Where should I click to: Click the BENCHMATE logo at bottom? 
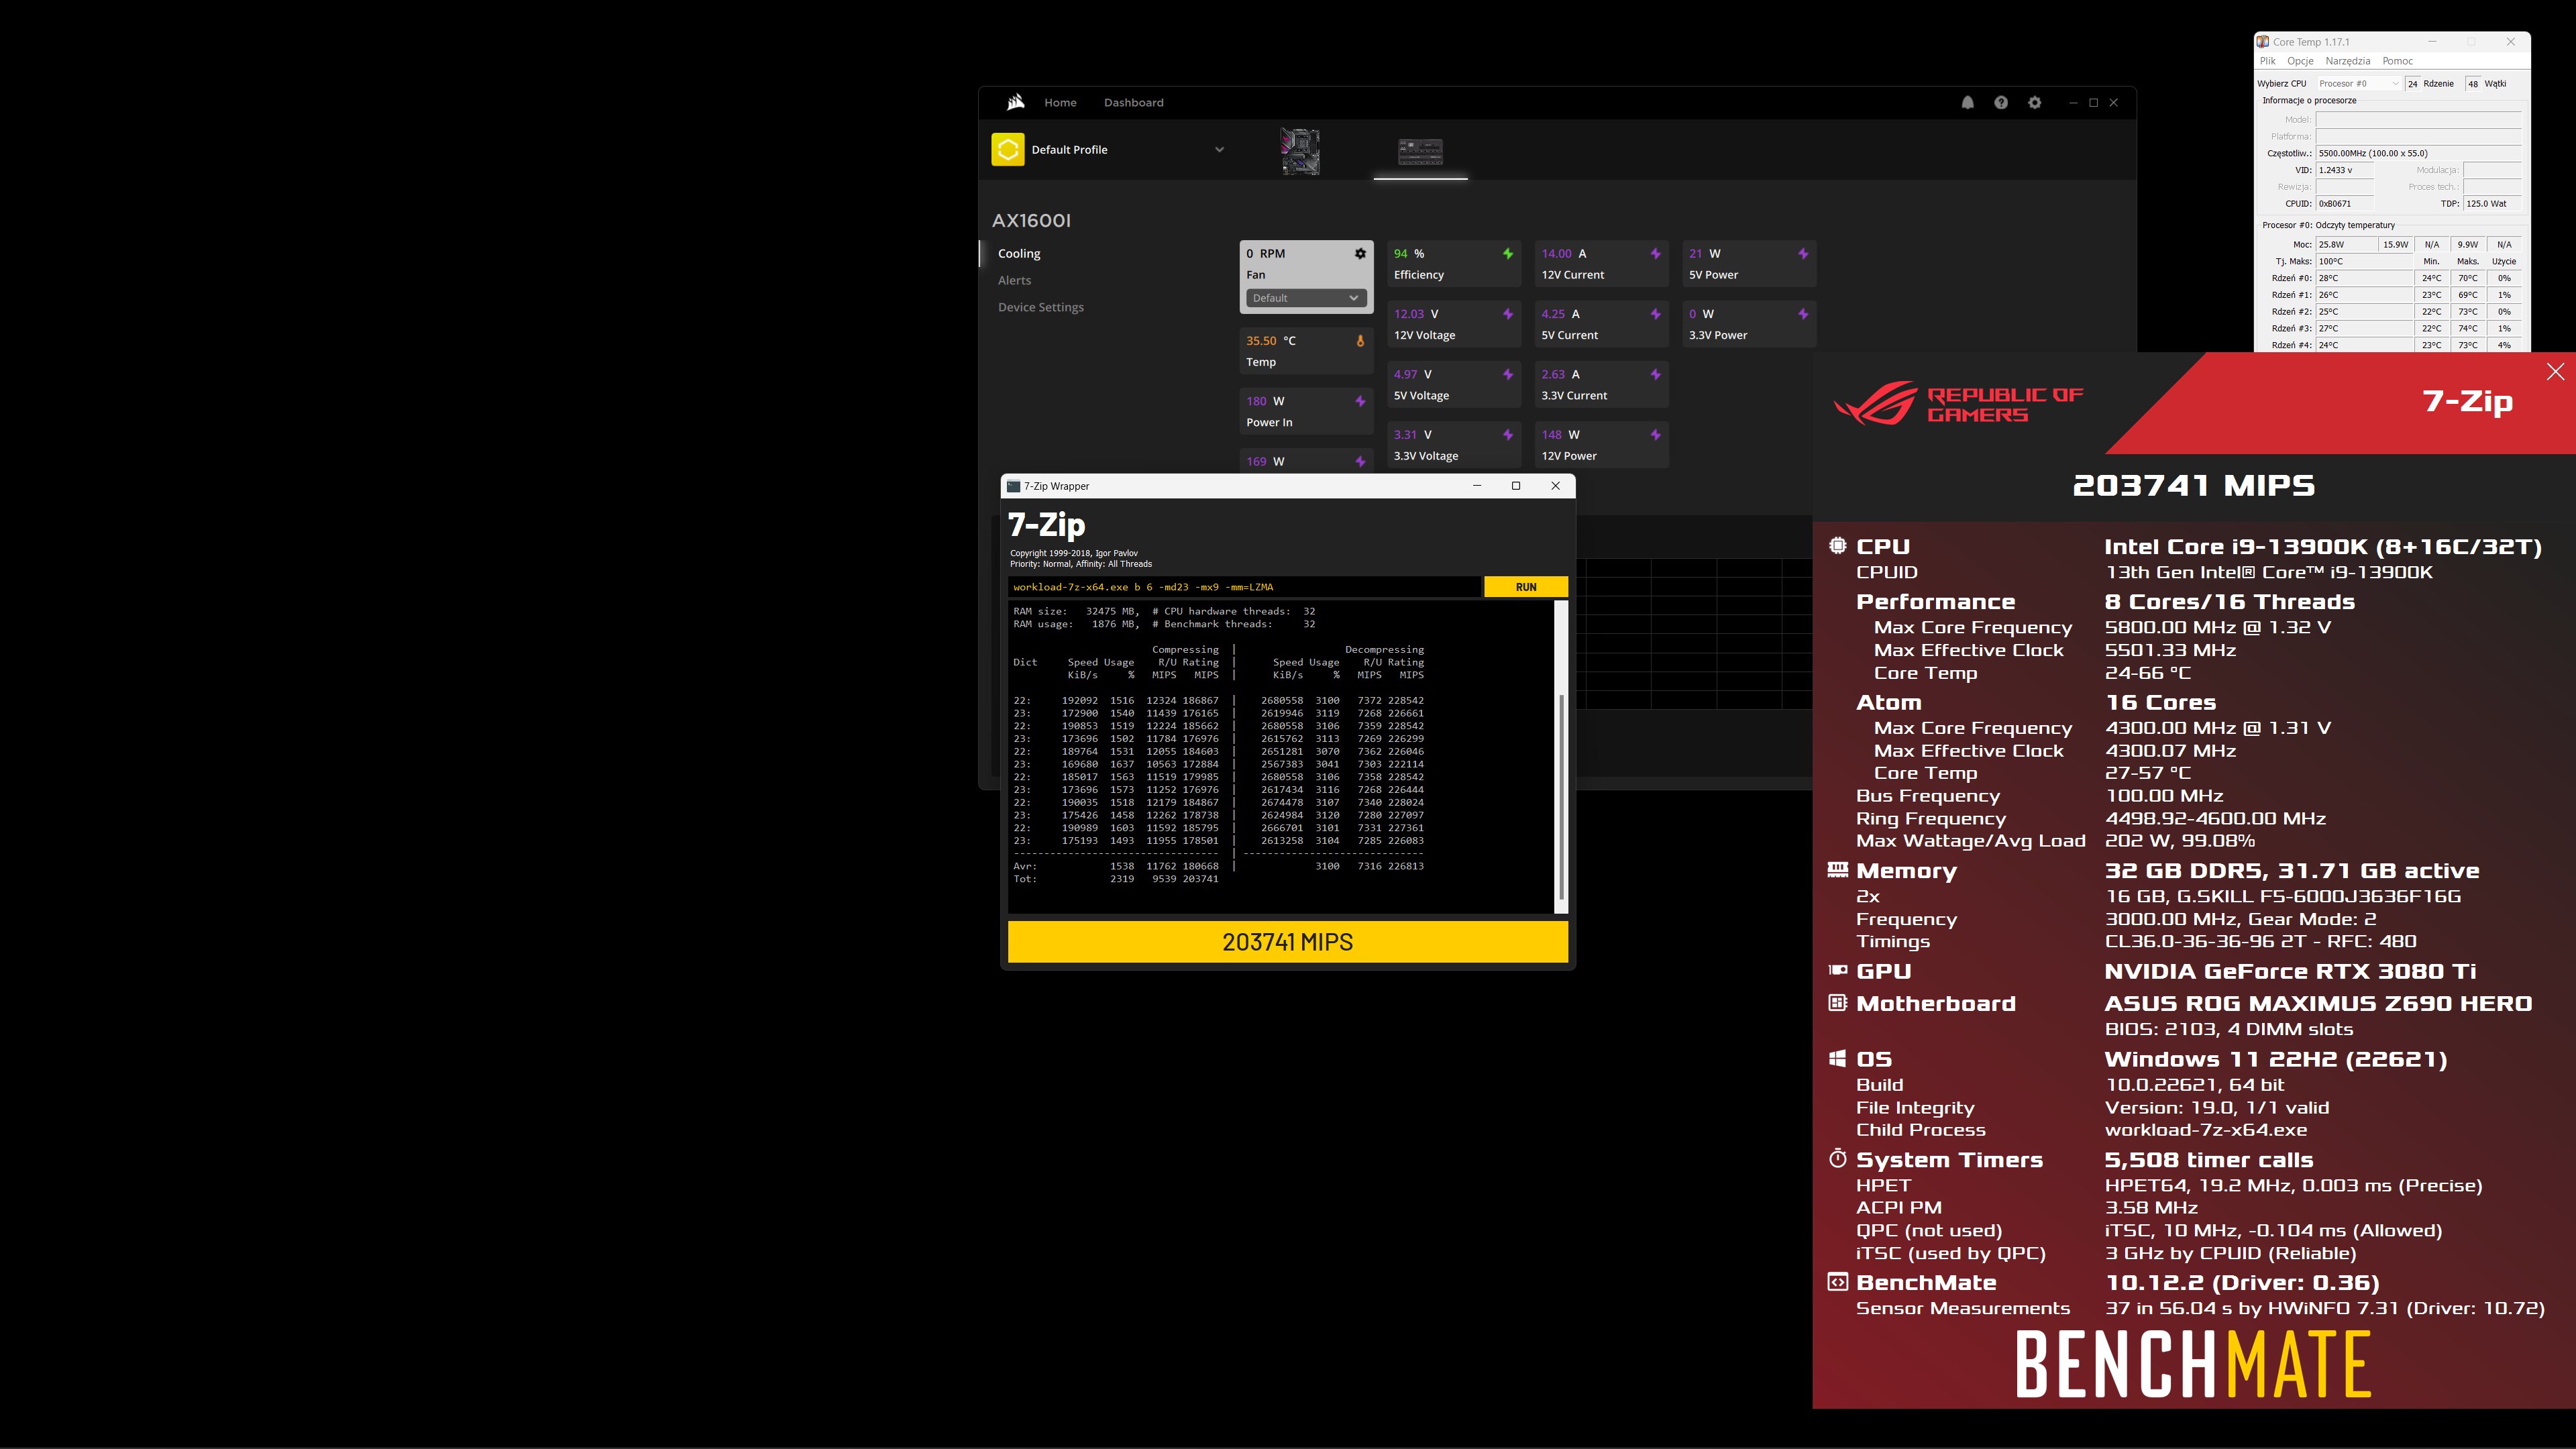(x=2192, y=1363)
